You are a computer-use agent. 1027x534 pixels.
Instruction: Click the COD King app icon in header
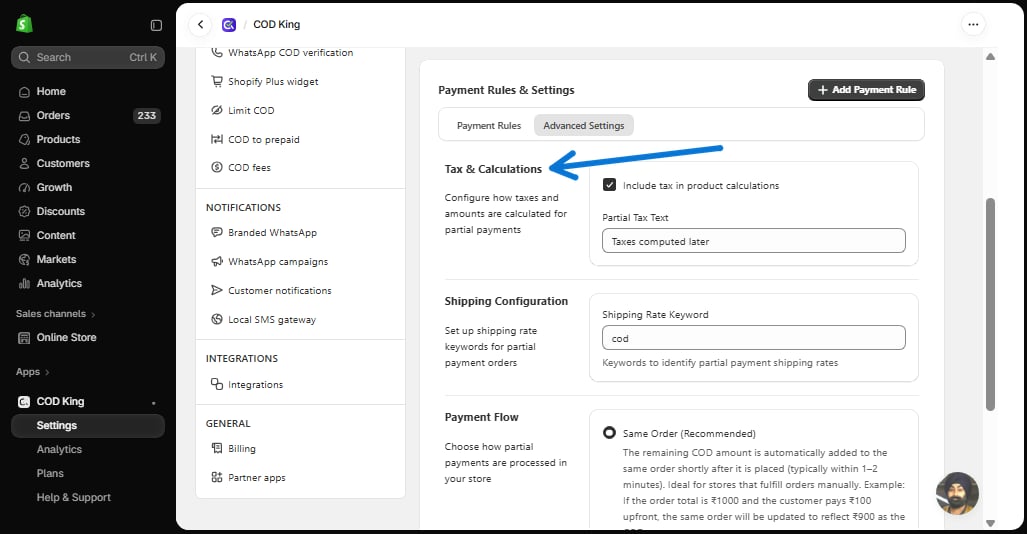click(x=229, y=25)
